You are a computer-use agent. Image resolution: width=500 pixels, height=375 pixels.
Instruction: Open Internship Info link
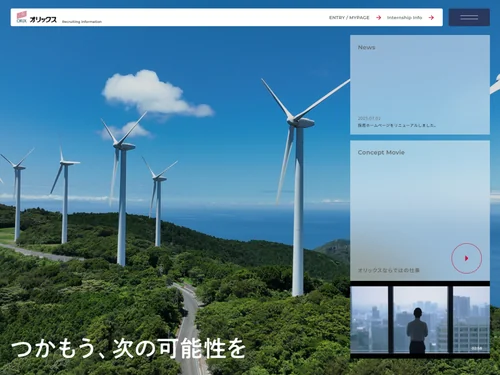404,17
